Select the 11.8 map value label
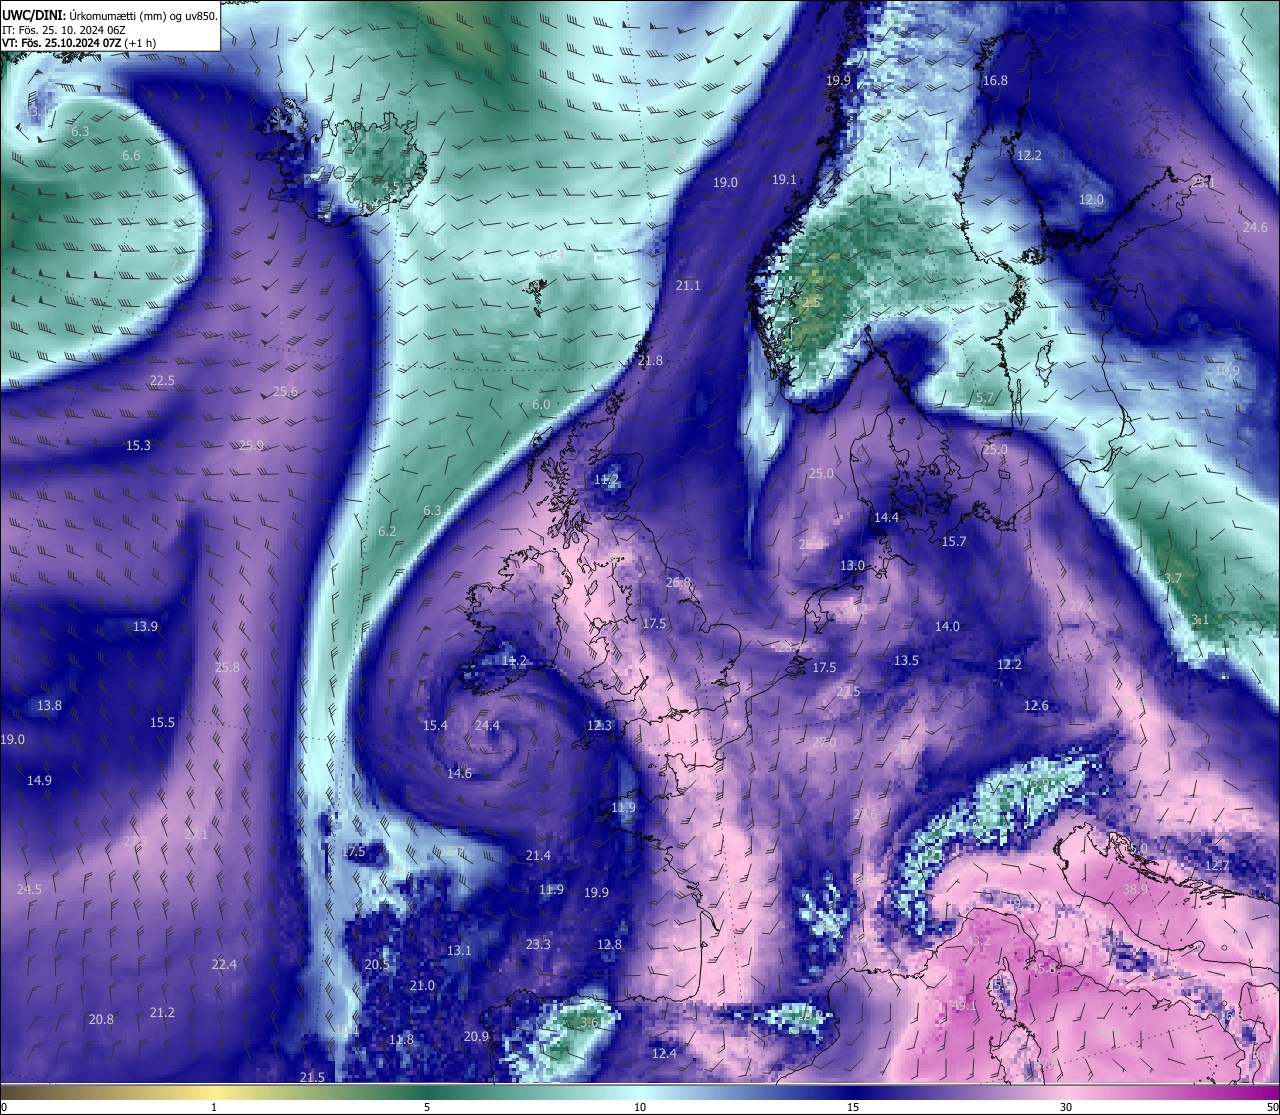The height and width of the screenshot is (1115, 1280). [x=401, y=1040]
